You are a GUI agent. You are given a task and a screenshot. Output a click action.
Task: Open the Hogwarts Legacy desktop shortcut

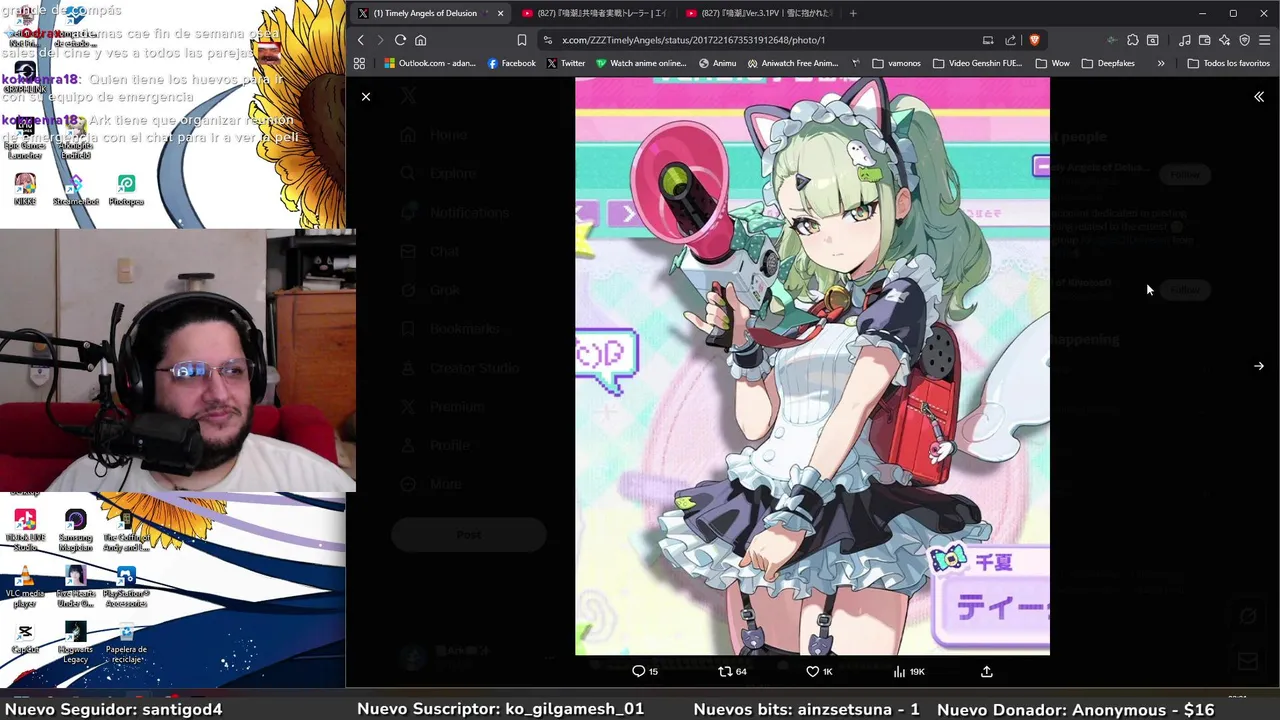pos(75,642)
